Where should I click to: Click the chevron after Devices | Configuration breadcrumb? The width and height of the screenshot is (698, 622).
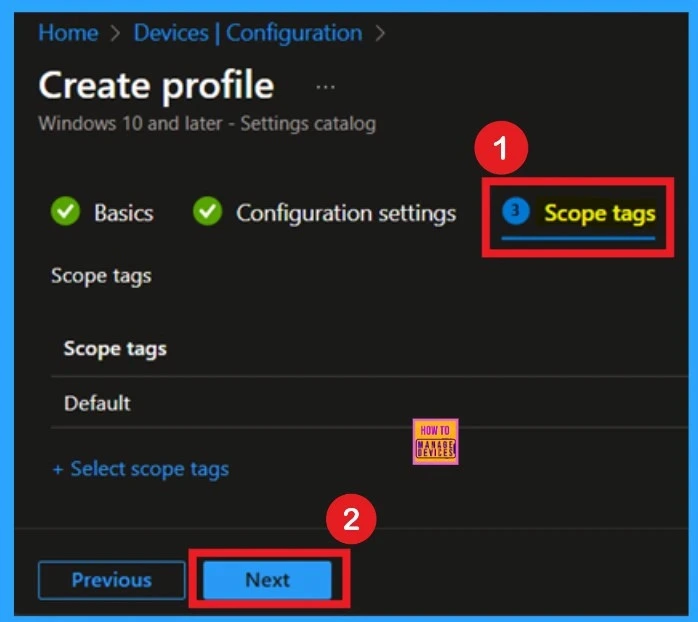[x=379, y=33]
